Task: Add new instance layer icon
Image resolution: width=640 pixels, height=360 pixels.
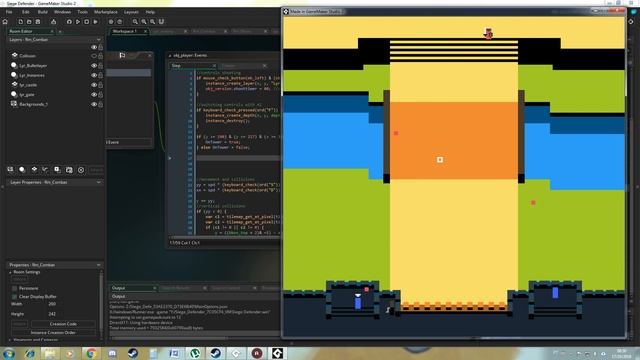Action: [x=22, y=169]
